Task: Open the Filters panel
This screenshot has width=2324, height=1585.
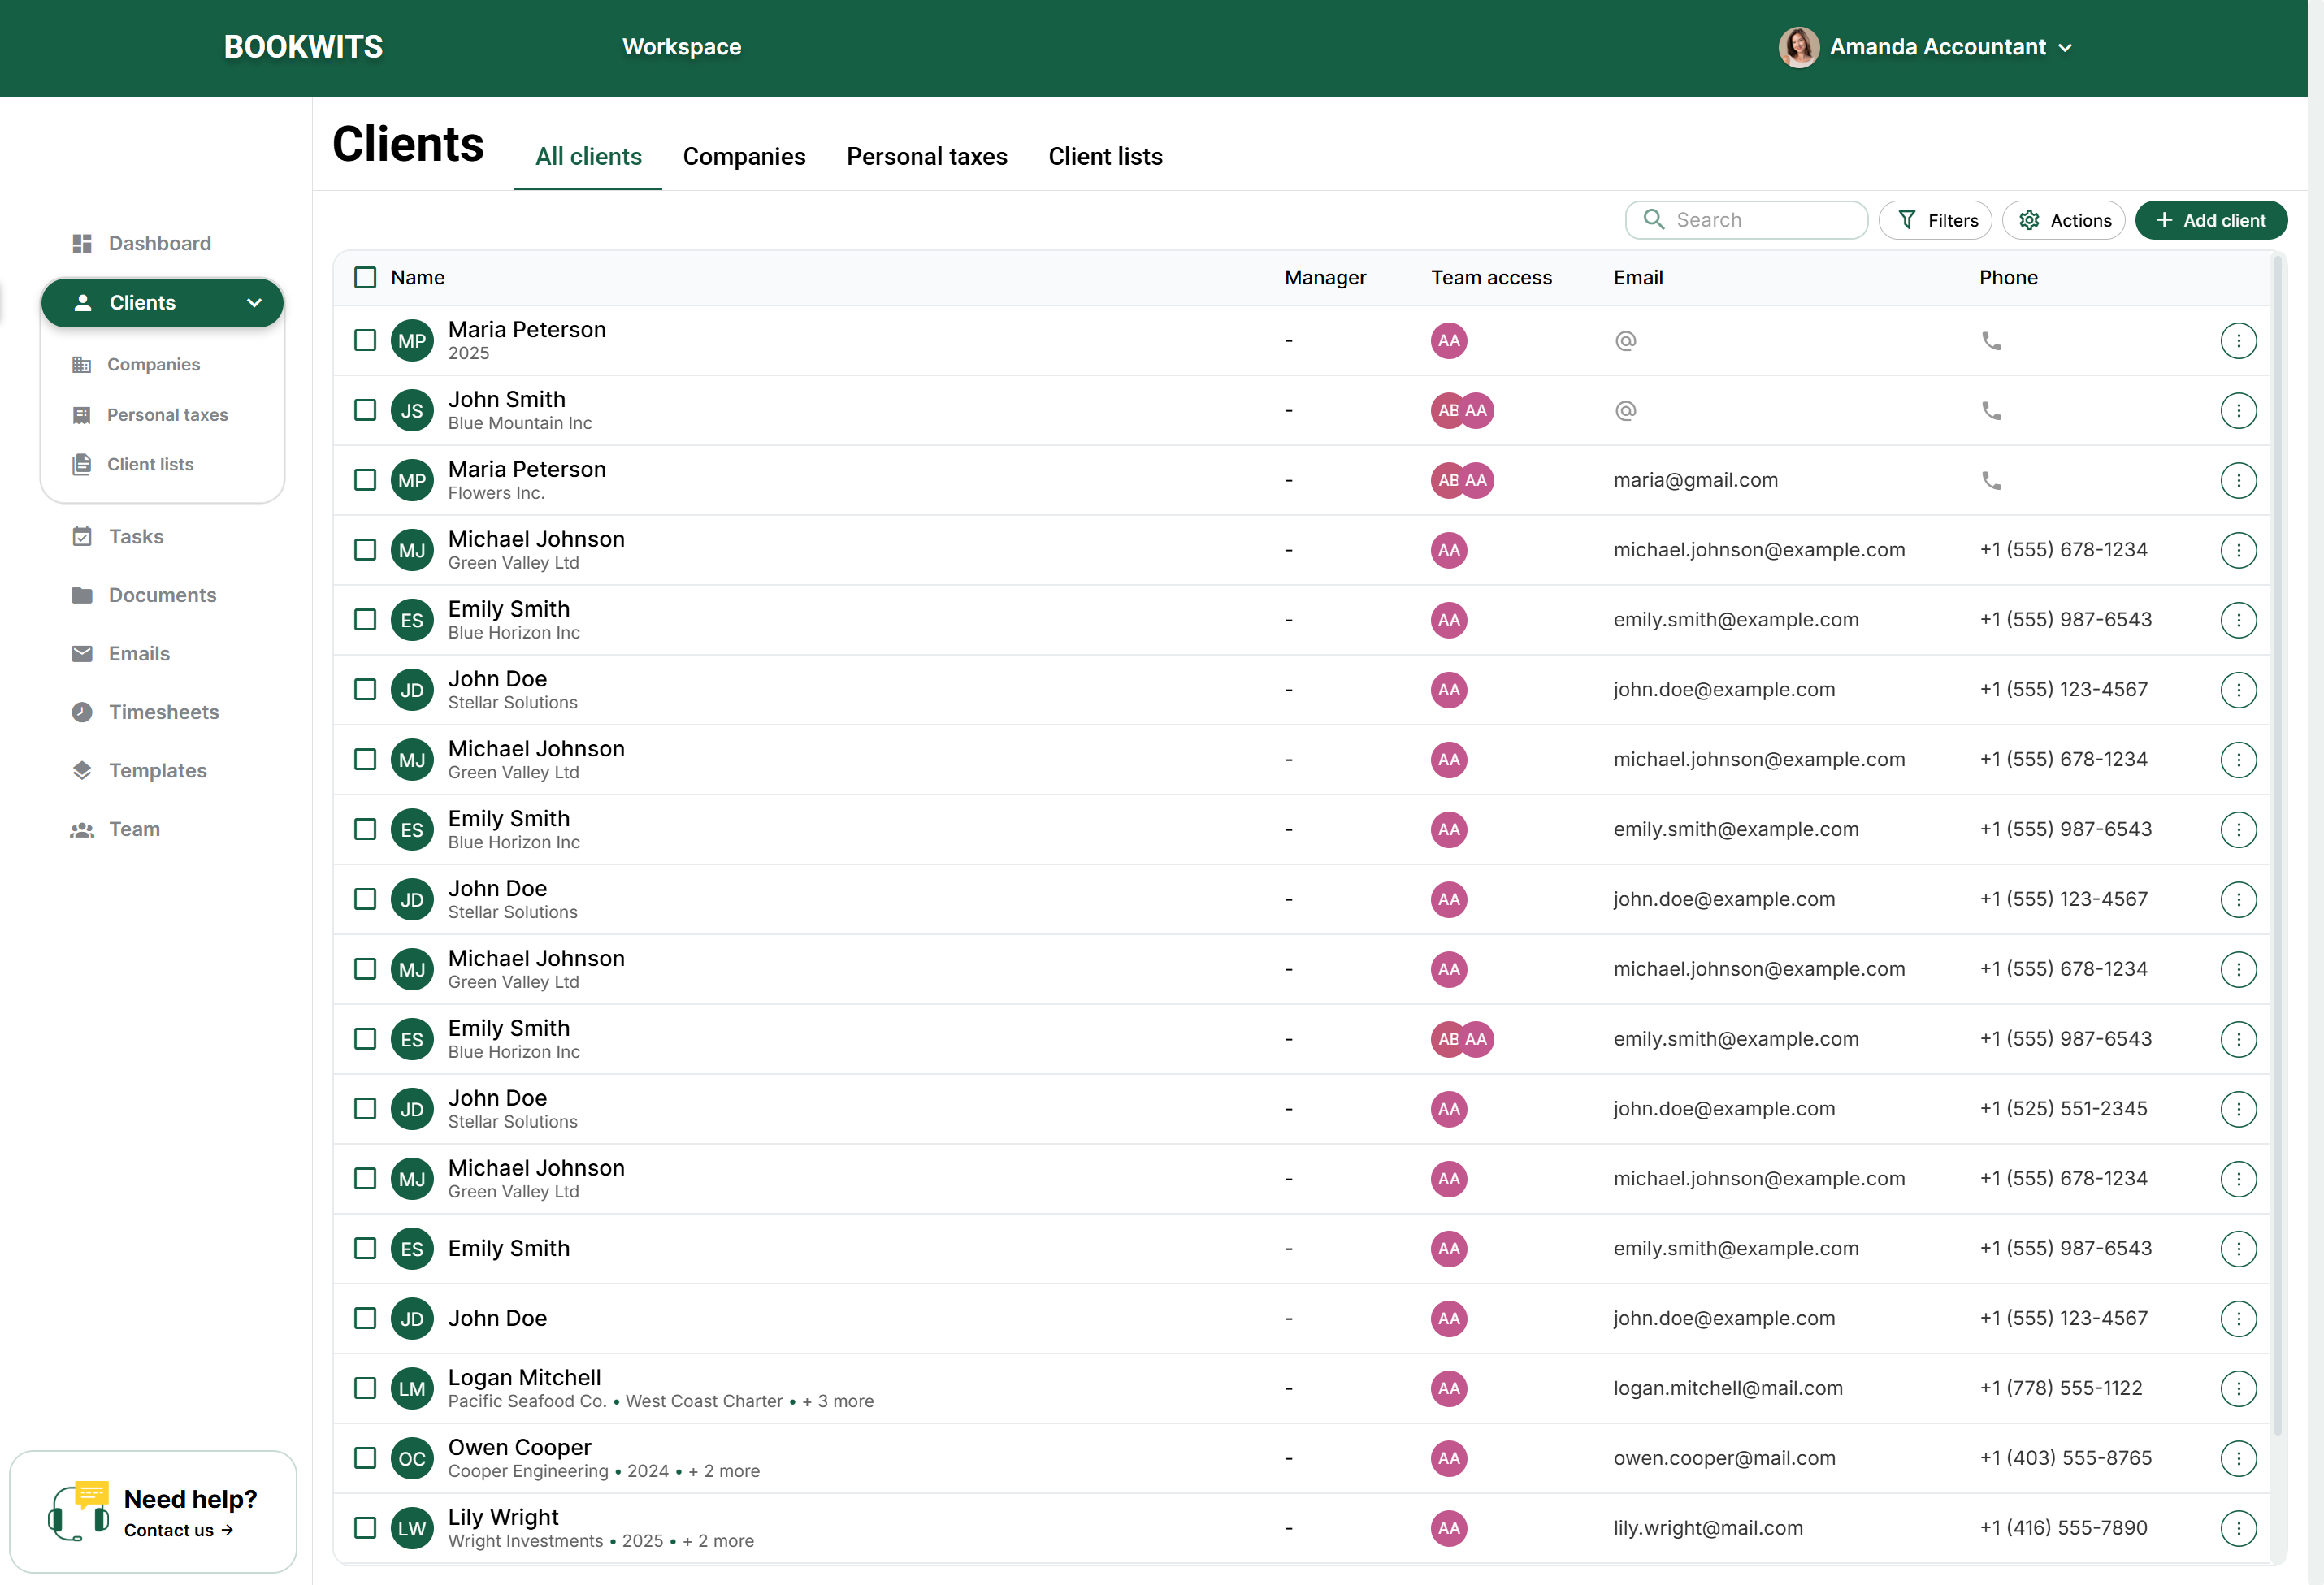Action: [x=1935, y=220]
